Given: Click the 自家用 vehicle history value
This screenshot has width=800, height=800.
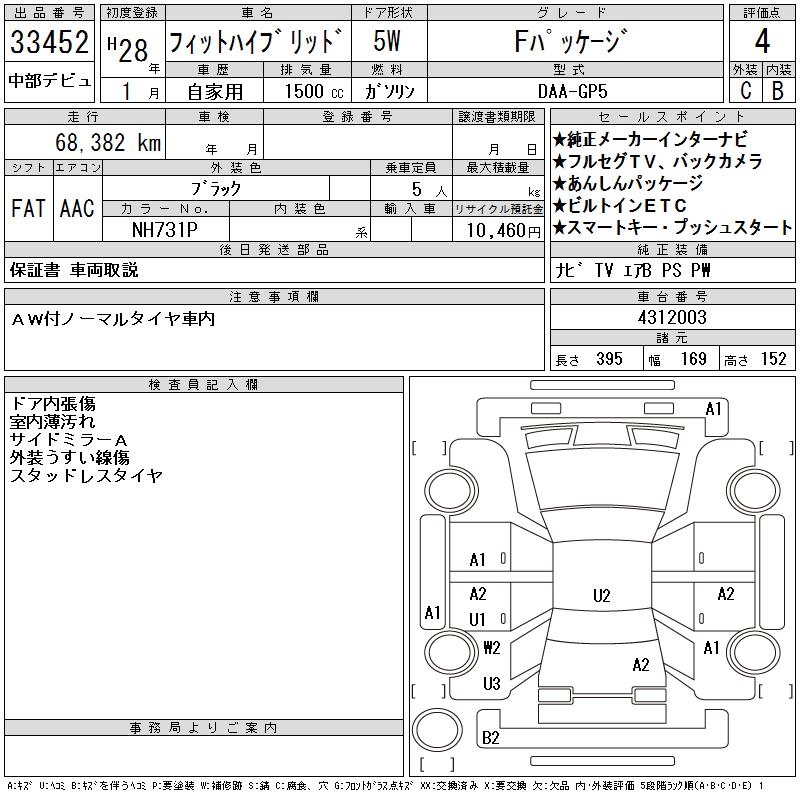Looking at the screenshot, I should click(215, 92).
